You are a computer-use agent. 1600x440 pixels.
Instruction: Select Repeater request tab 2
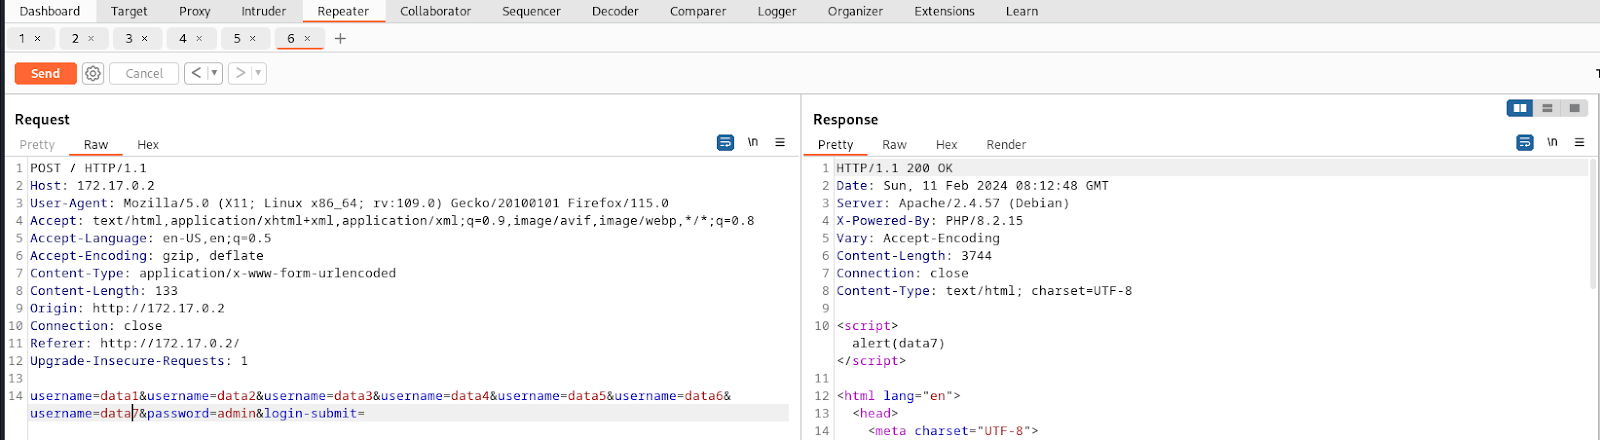[x=75, y=38]
